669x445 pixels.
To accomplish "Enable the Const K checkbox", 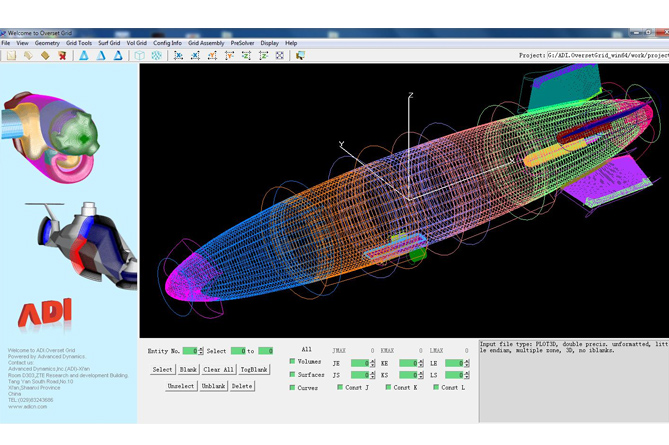I will pyautogui.click(x=388, y=387).
